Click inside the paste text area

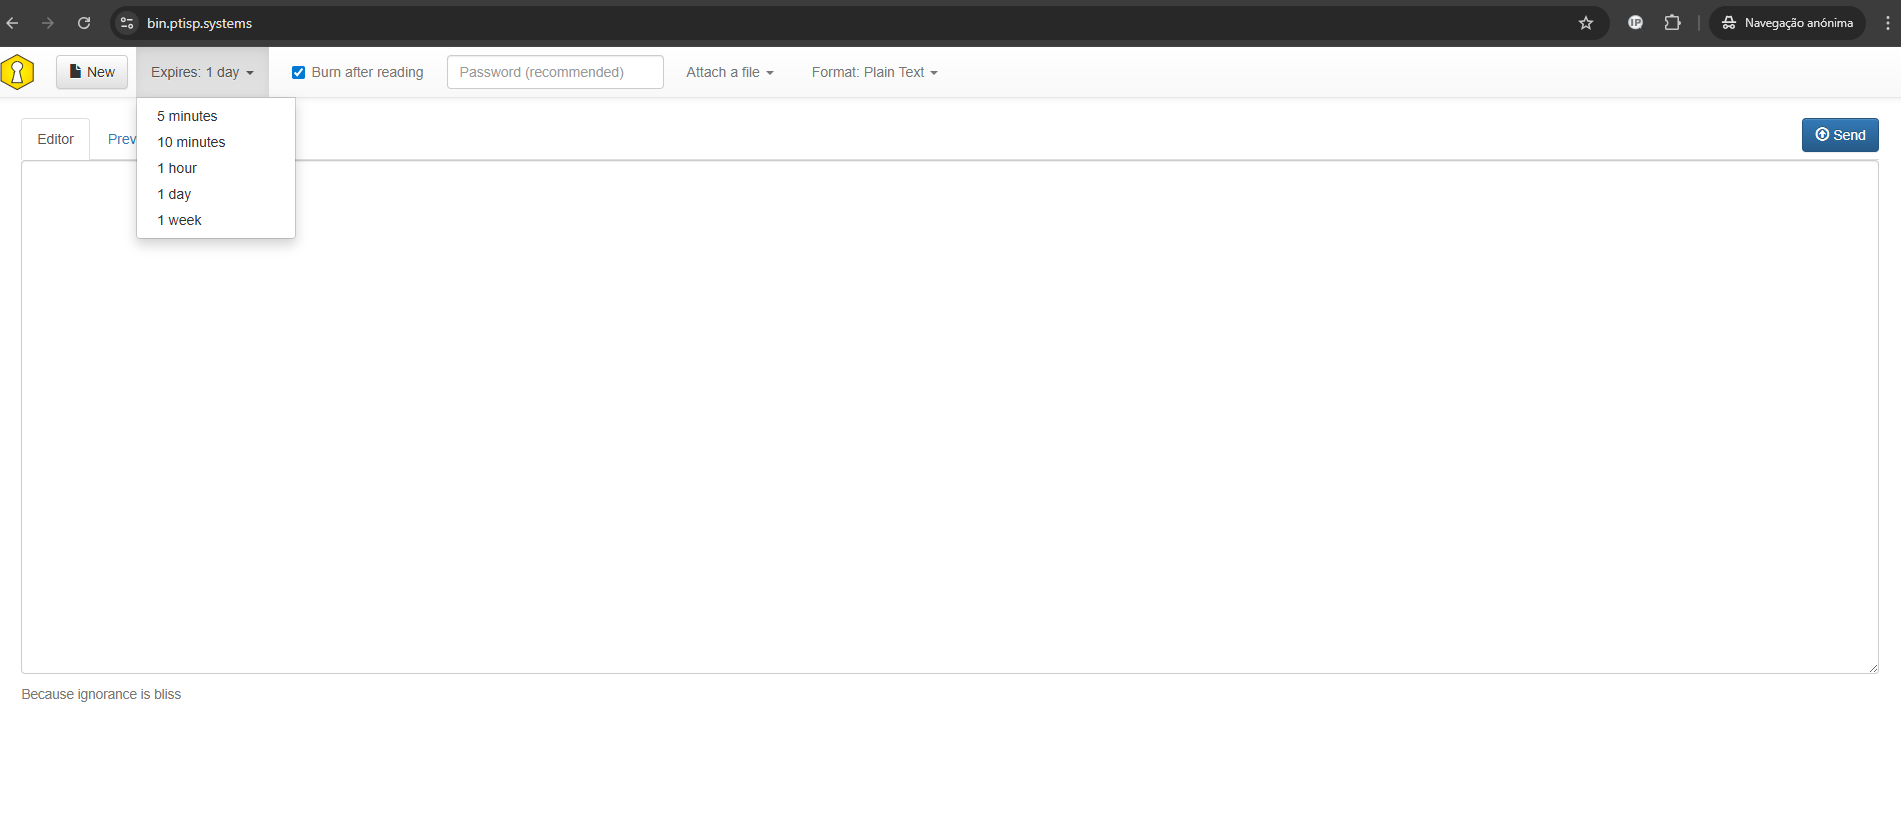950,417
